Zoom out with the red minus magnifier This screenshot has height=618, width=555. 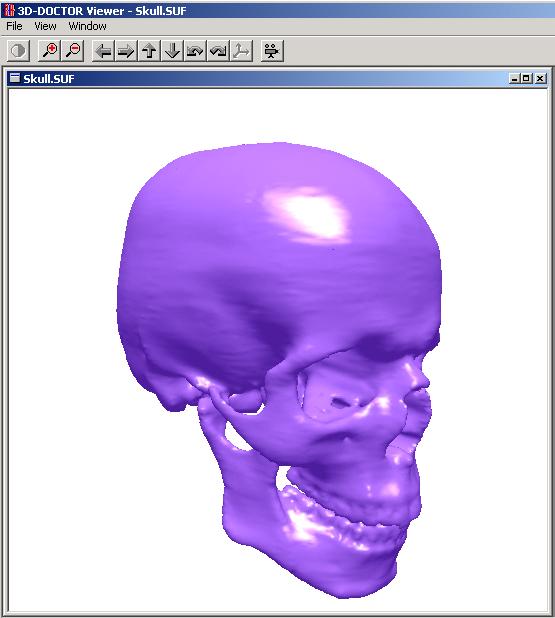click(x=73, y=51)
